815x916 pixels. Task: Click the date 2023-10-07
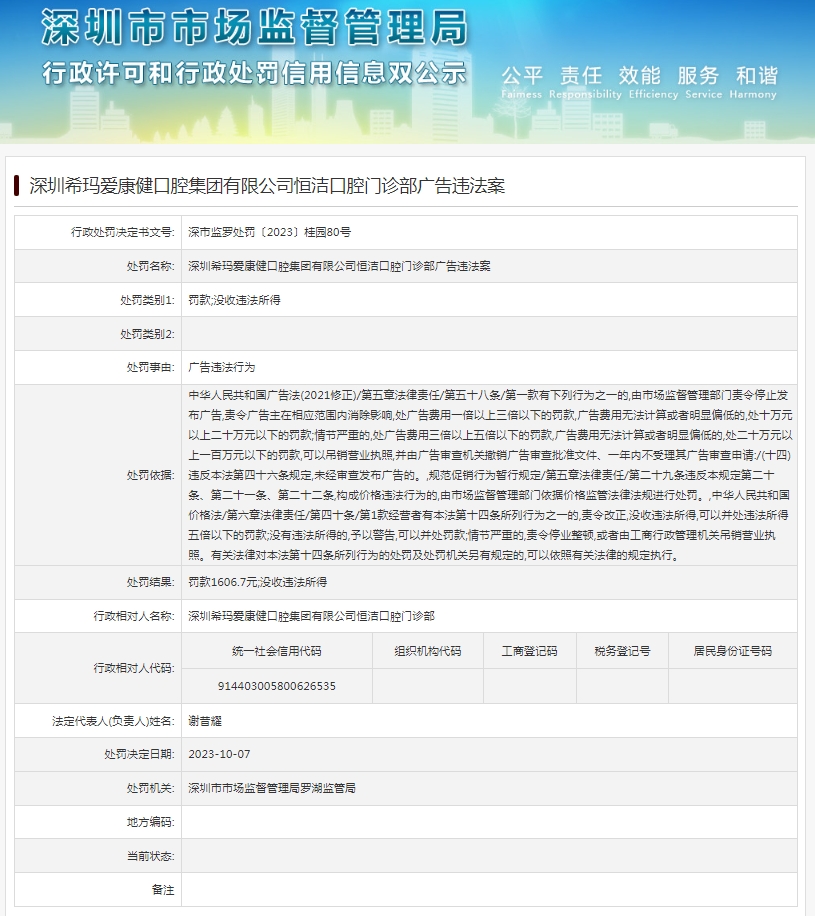tap(219, 754)
